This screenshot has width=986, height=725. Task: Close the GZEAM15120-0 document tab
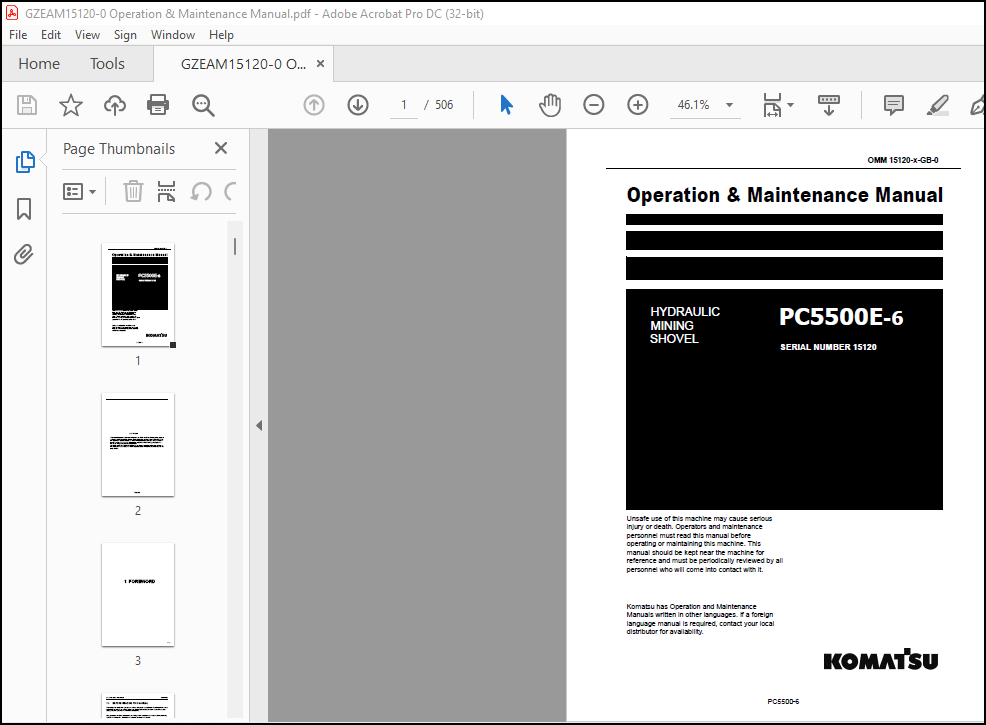(x=320, y=64)
